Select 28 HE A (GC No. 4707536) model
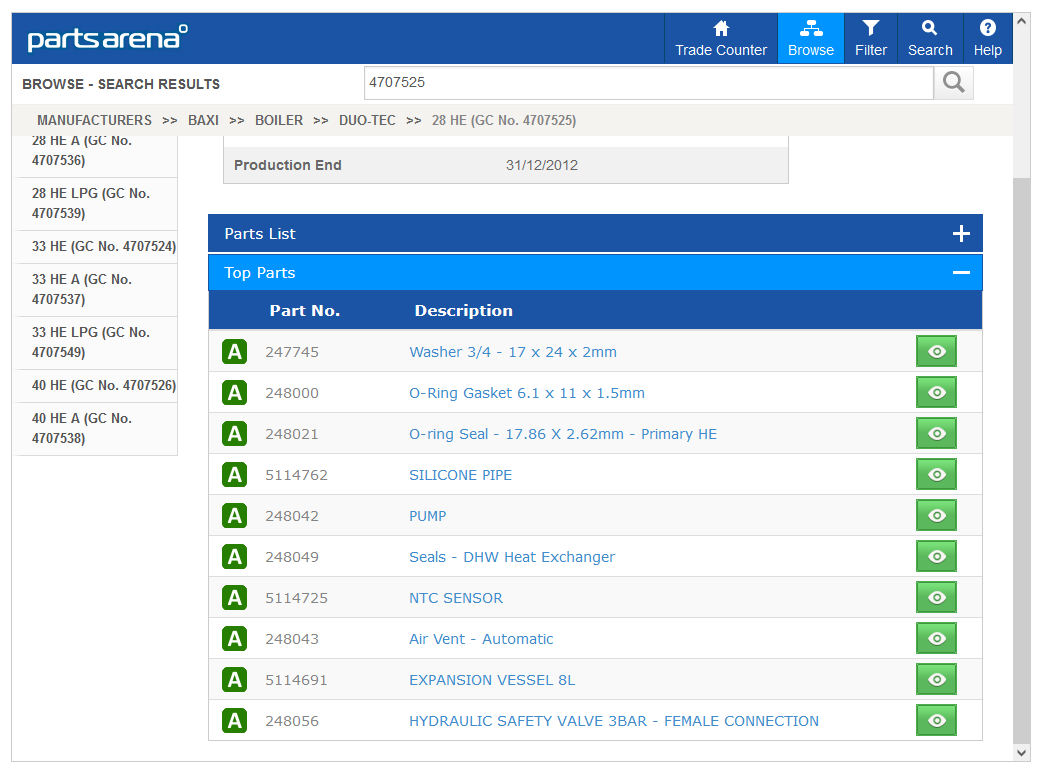Viewport: 1043px width, 776px height. click(96, 151)
